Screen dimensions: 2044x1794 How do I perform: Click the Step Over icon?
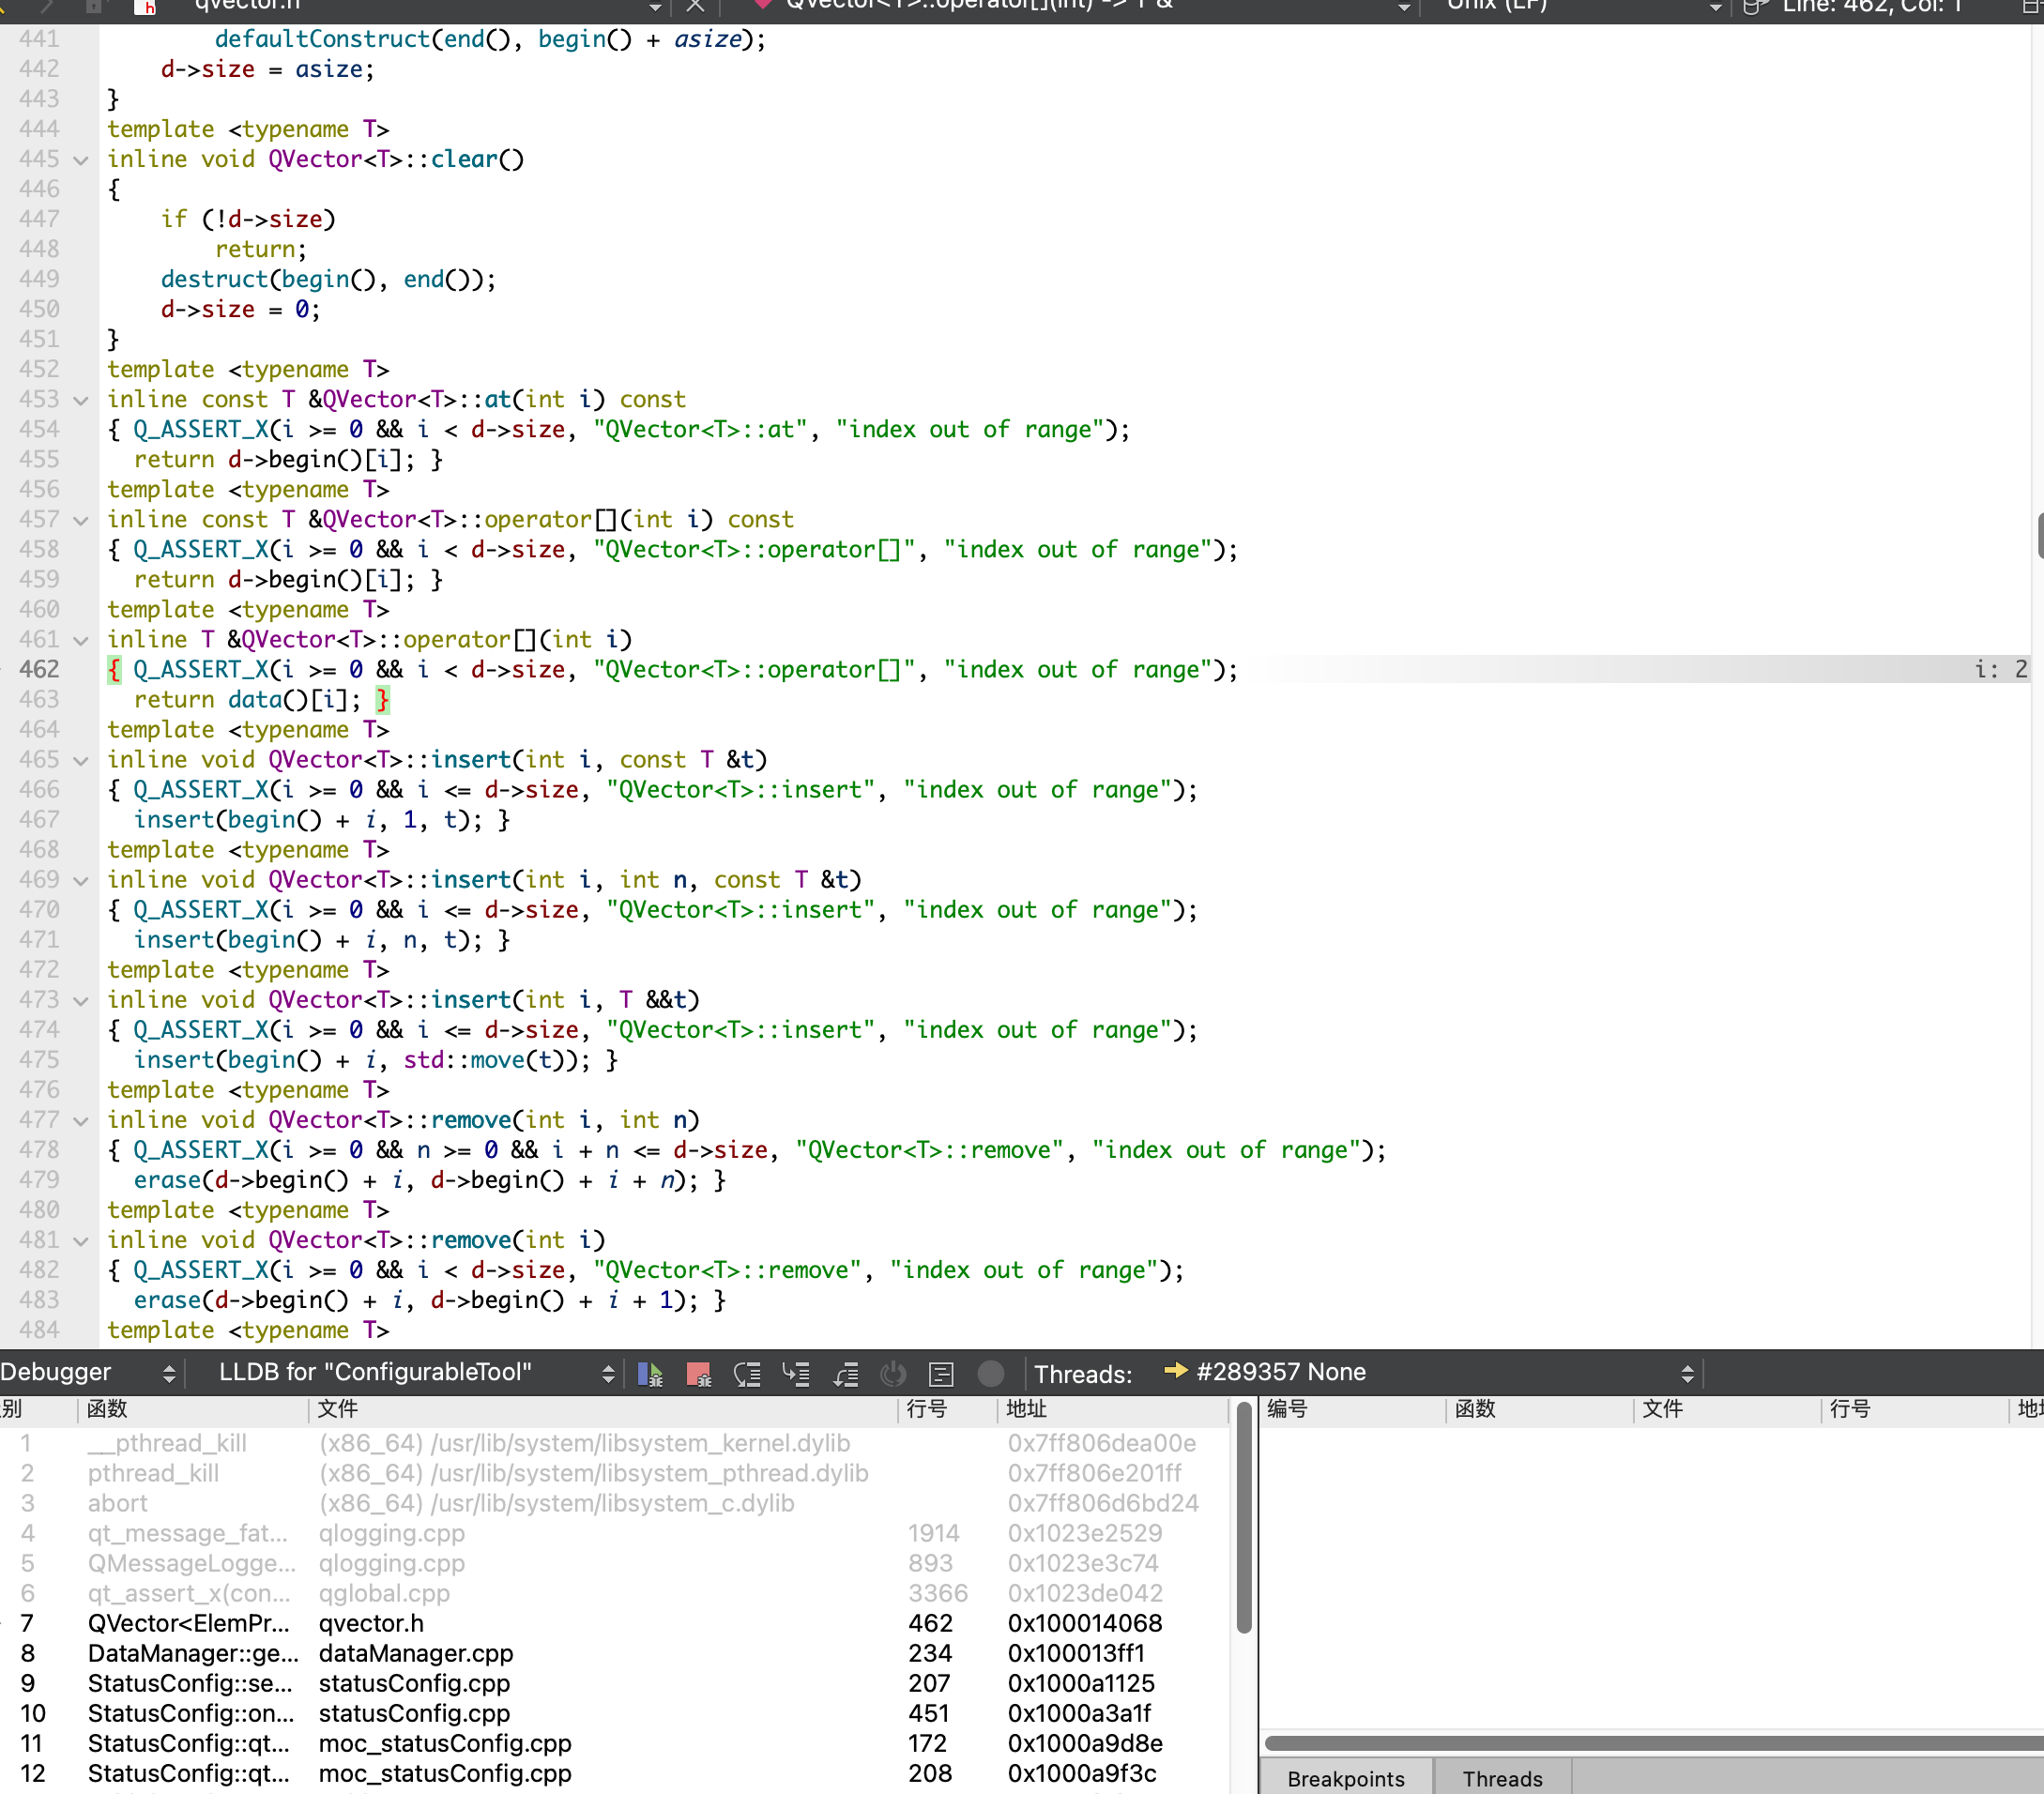(747, 1374)
